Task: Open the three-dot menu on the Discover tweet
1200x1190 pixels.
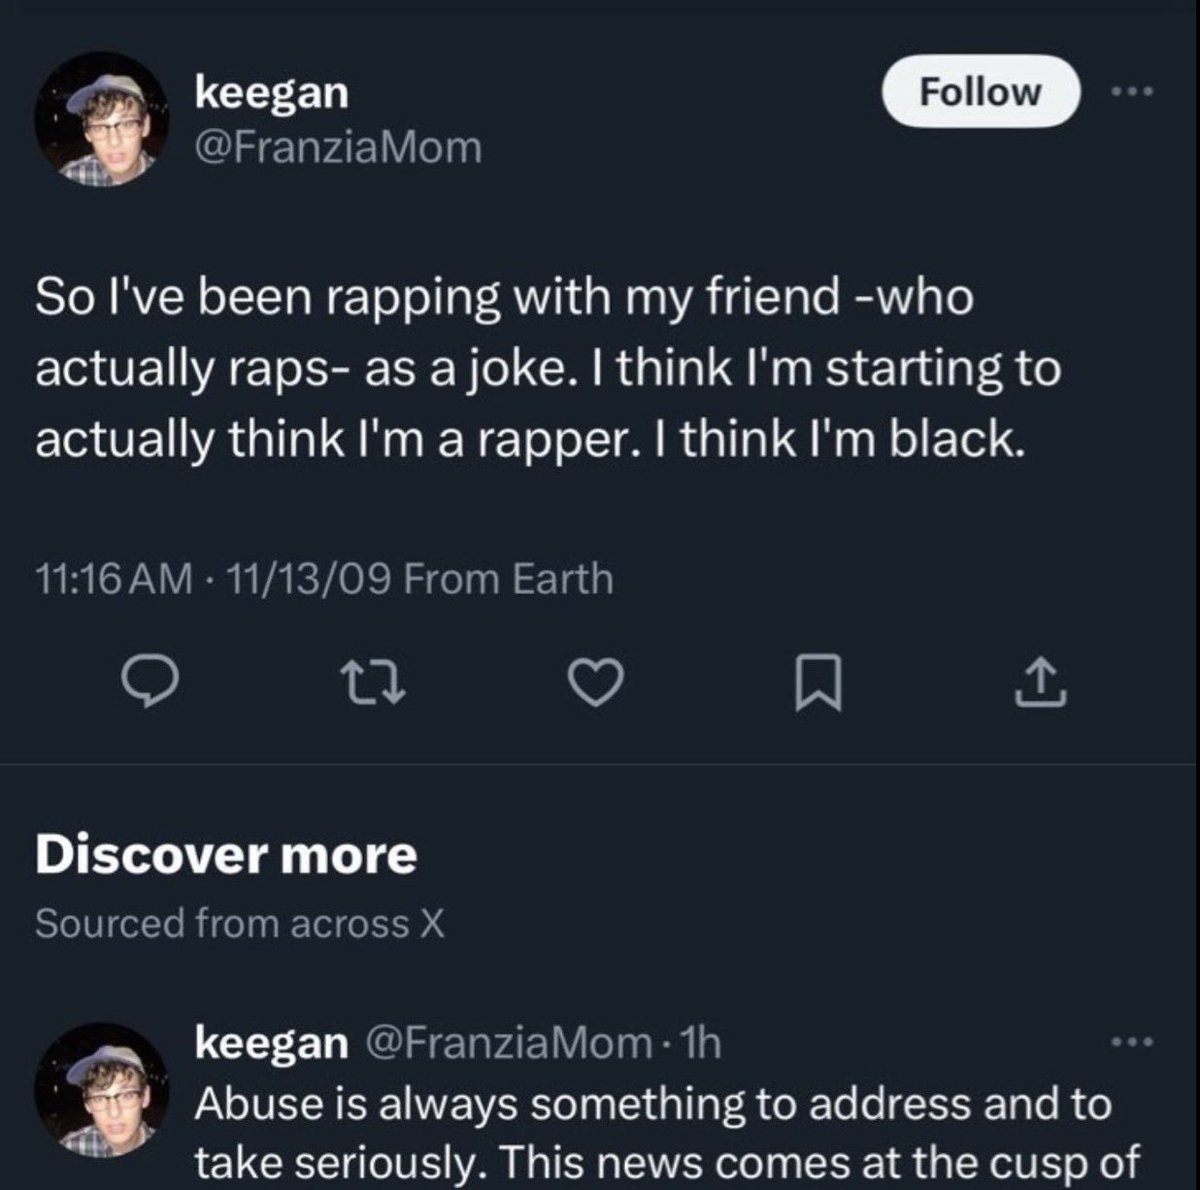Action: tap(1133, 1043)
